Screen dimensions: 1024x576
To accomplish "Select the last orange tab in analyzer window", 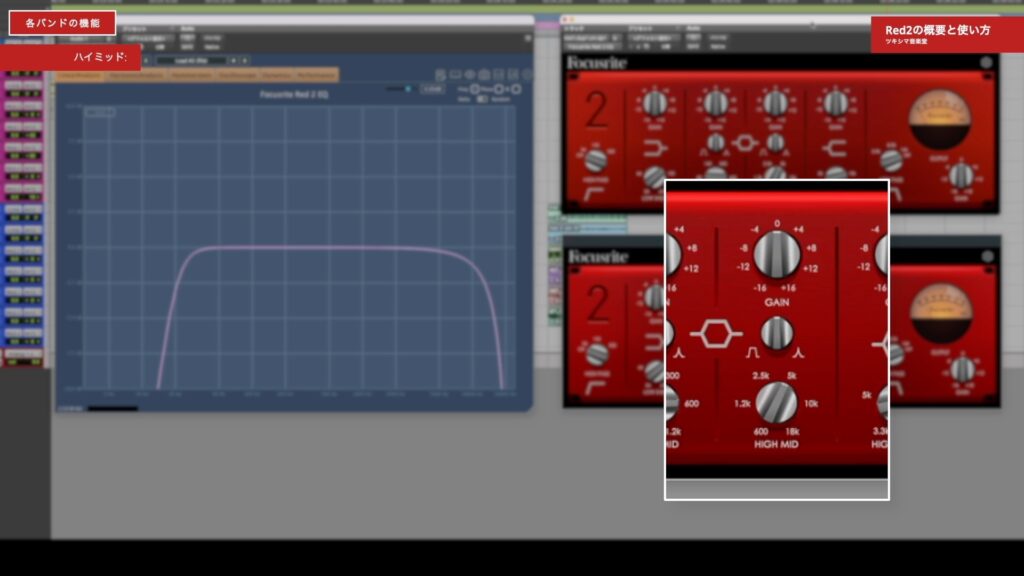I will [x=316, y=75].
